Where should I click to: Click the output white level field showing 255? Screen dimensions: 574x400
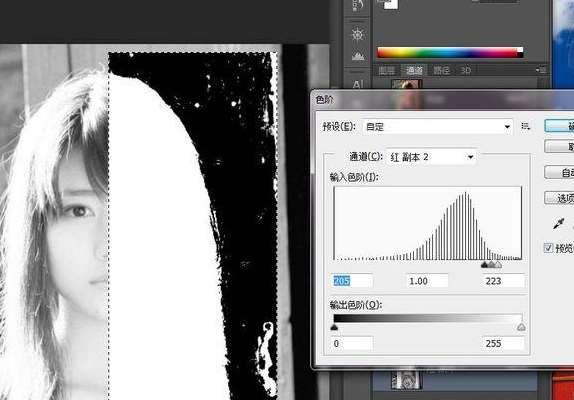[503, 343]
